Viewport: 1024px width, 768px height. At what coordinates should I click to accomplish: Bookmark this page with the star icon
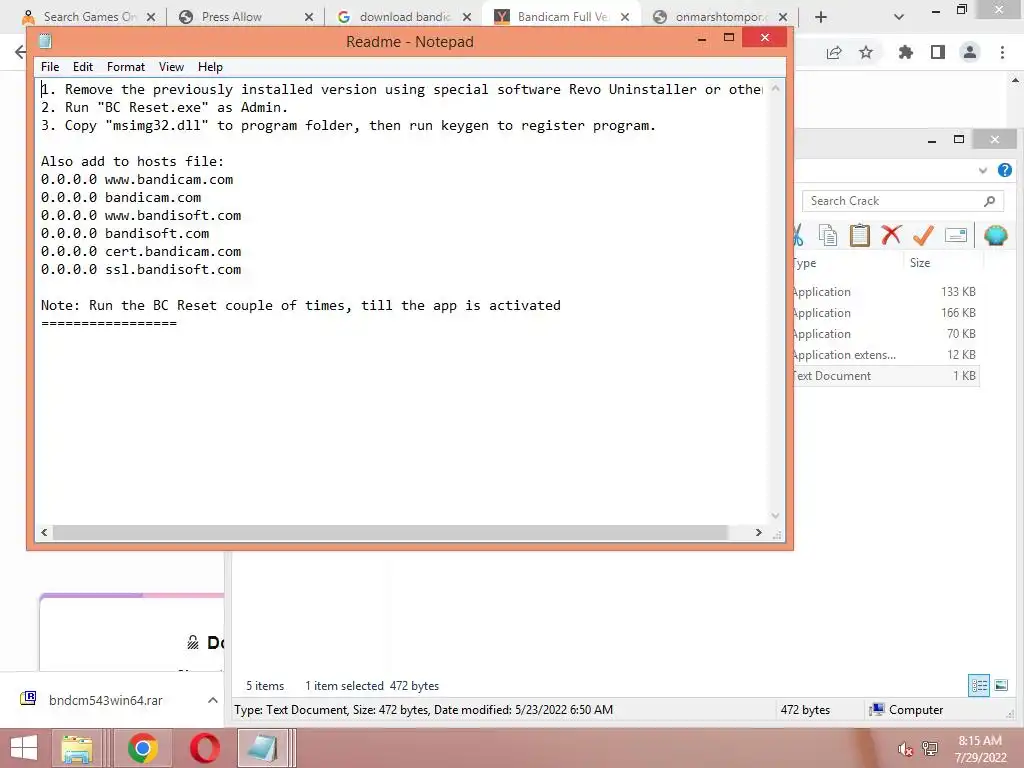tap(866, 52)
